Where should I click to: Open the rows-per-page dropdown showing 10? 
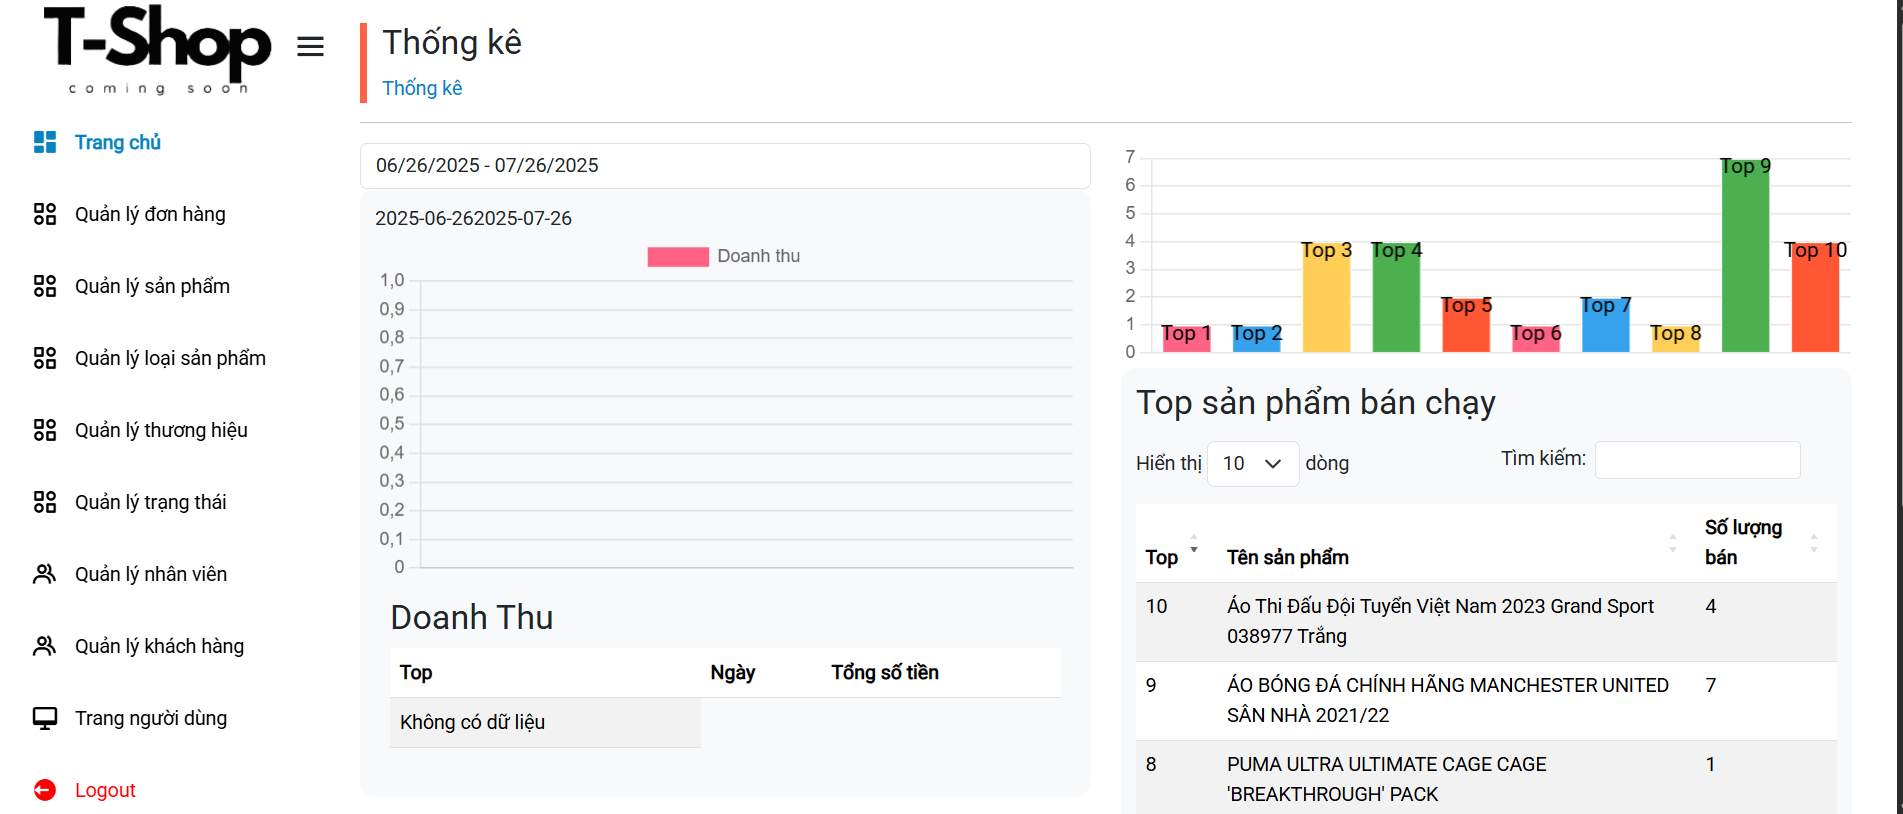1253,463
